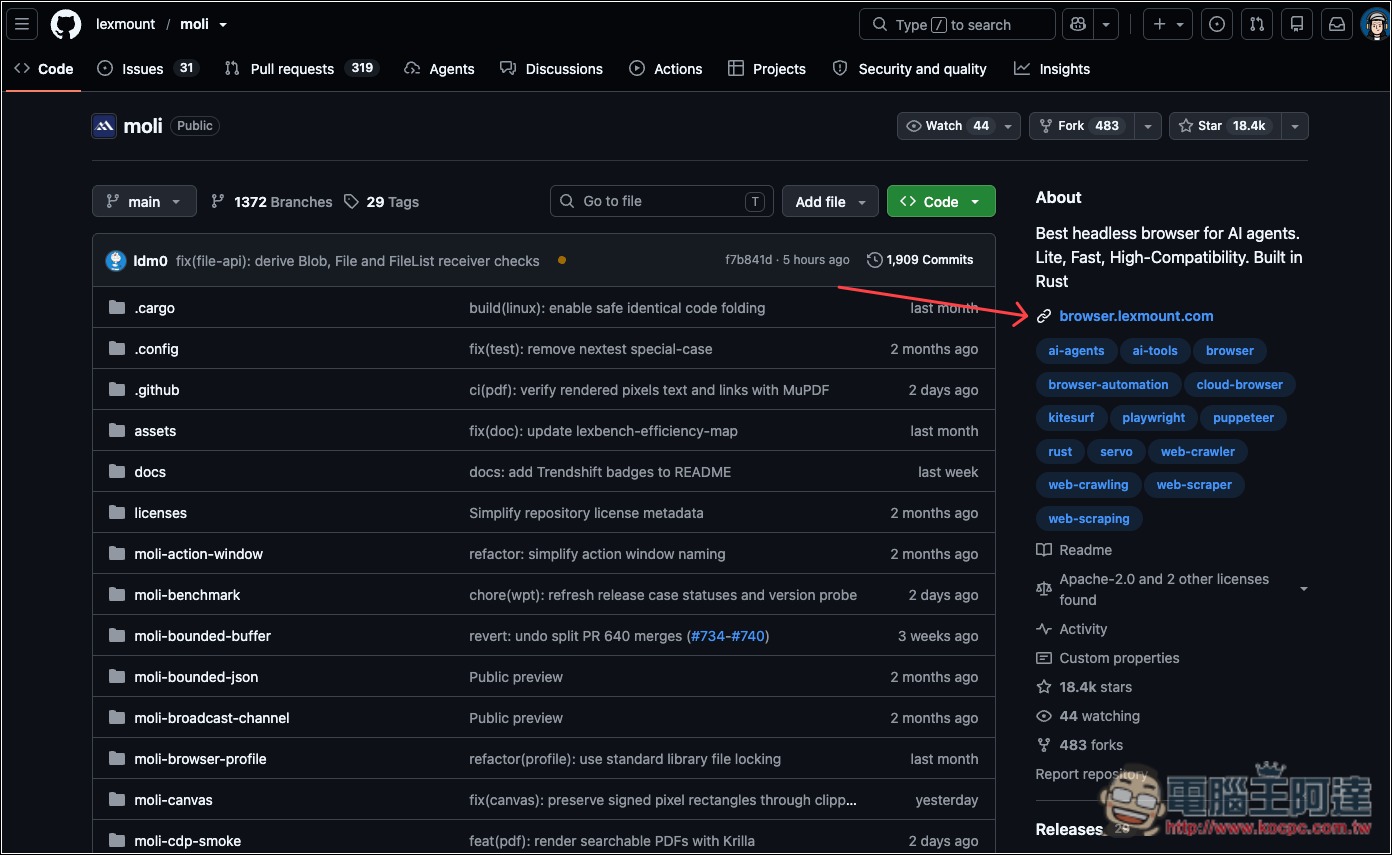Image resolution: width=1392 pixels, height=855 pixels.
Task: Switch to the Issues tab
Action: (x=148, y=69)
